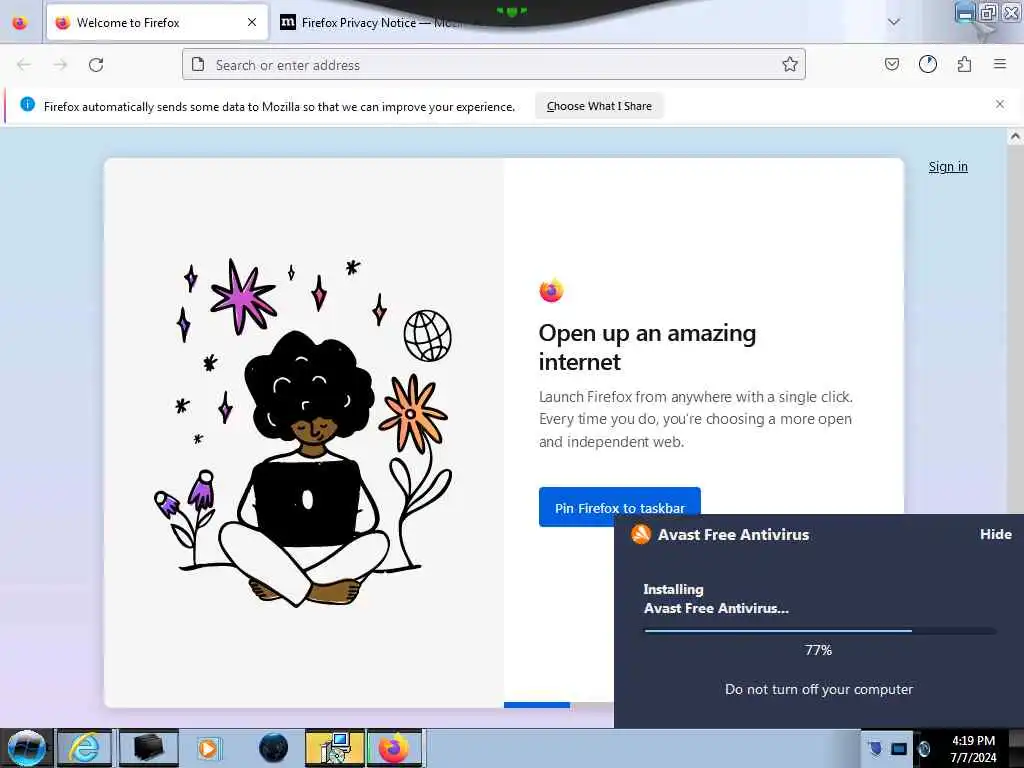
Task: Go forward one page
Action: 60,65
